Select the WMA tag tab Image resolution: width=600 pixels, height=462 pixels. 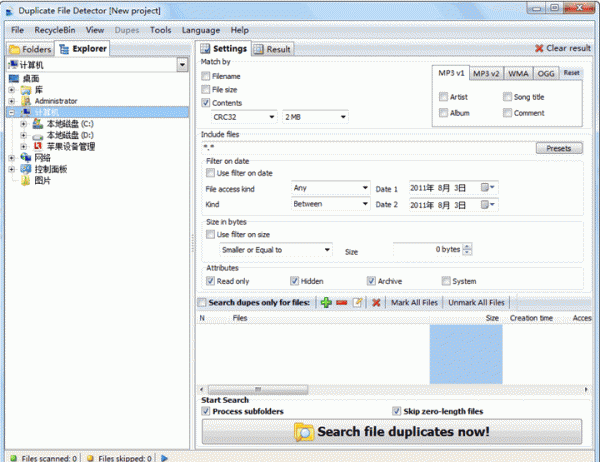coord(518,73)
